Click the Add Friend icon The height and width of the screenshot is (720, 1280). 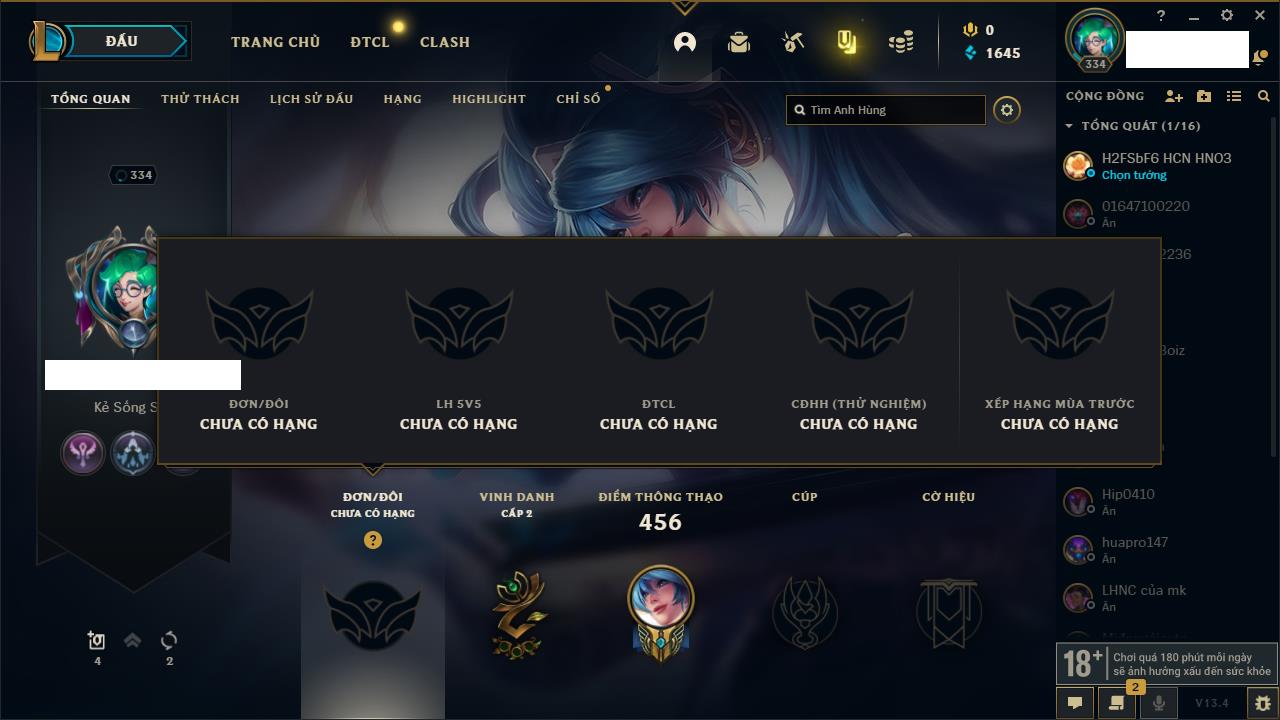click(x=1174, y=96)
